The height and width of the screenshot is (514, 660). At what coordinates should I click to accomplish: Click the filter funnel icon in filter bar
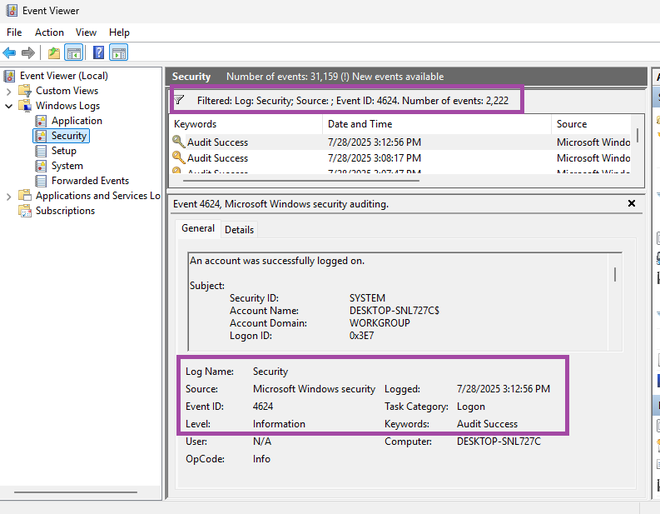click(x=179, y=100)
